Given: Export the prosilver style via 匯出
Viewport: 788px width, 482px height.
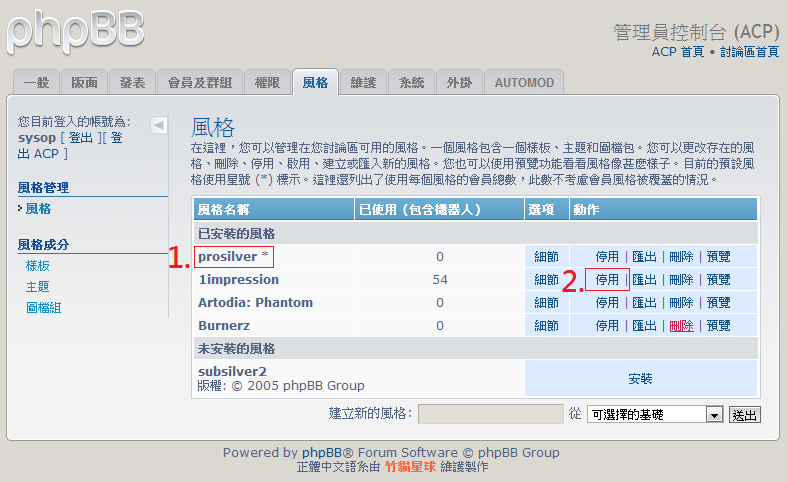Looking at the screenshot, I should (644, 257).
